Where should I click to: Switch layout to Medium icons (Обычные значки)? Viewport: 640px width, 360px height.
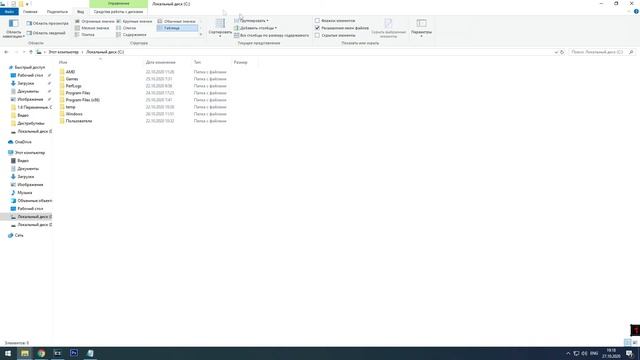[176, 21]
